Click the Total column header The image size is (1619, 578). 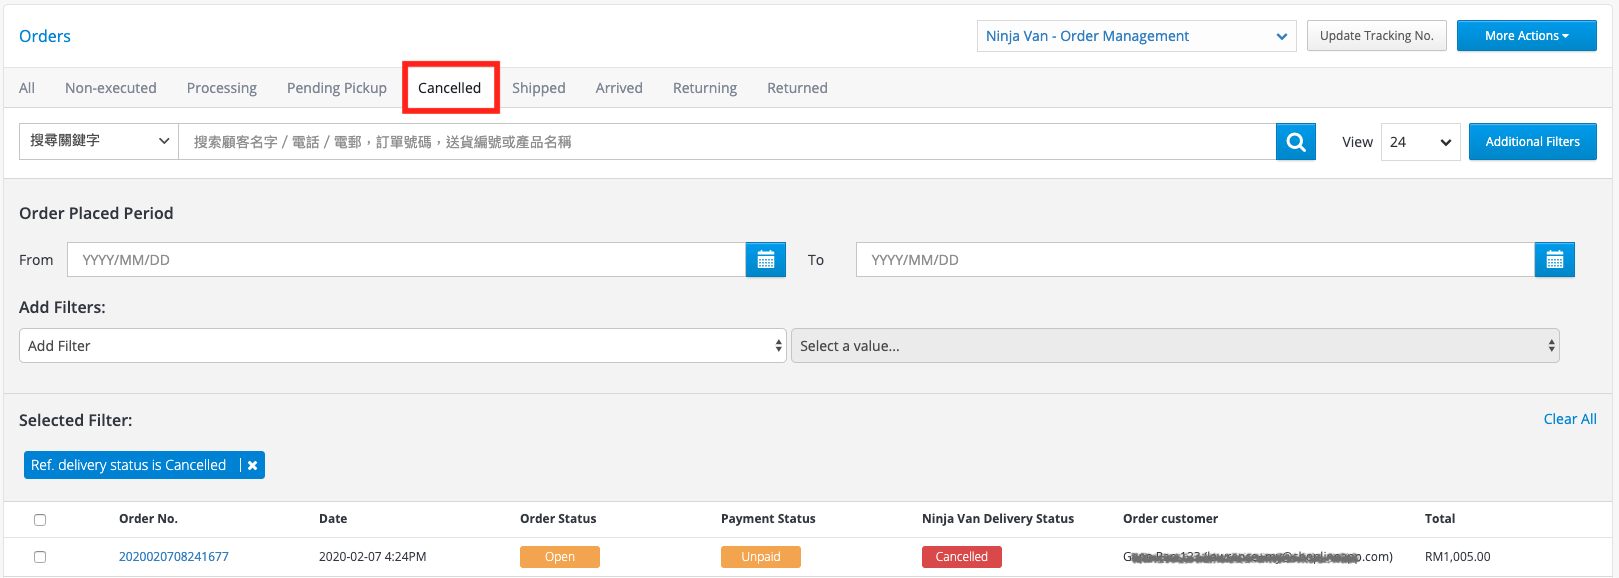point(1440,519)
